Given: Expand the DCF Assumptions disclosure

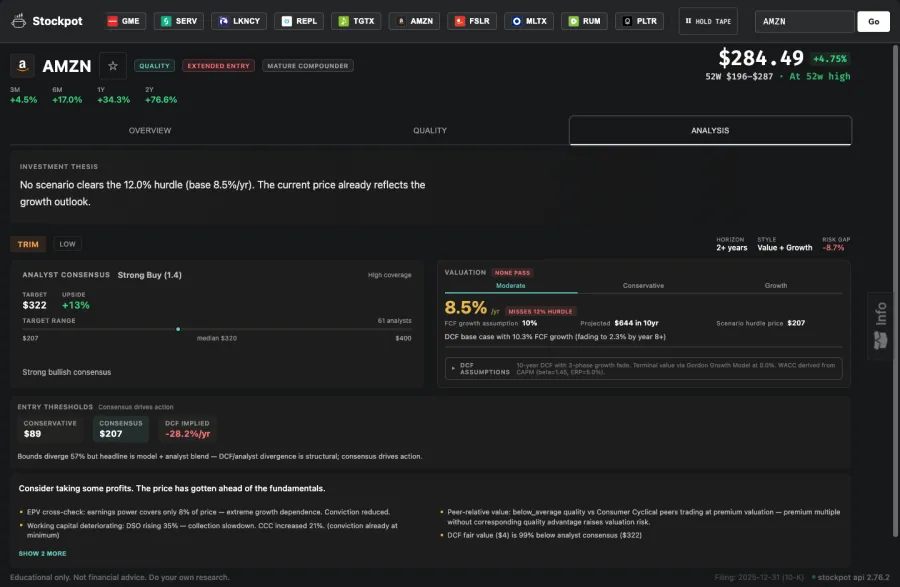Looking at the screenshot, I should [x=643, y=368].
